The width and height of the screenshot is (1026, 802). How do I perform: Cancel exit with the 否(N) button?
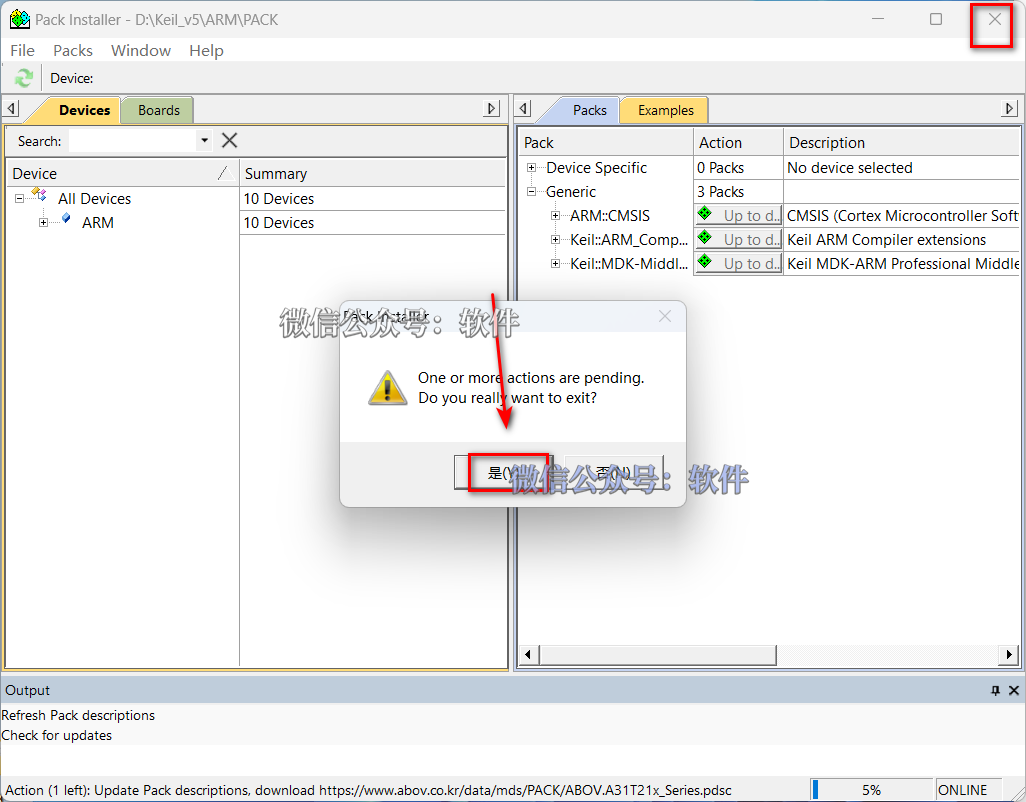614,472
